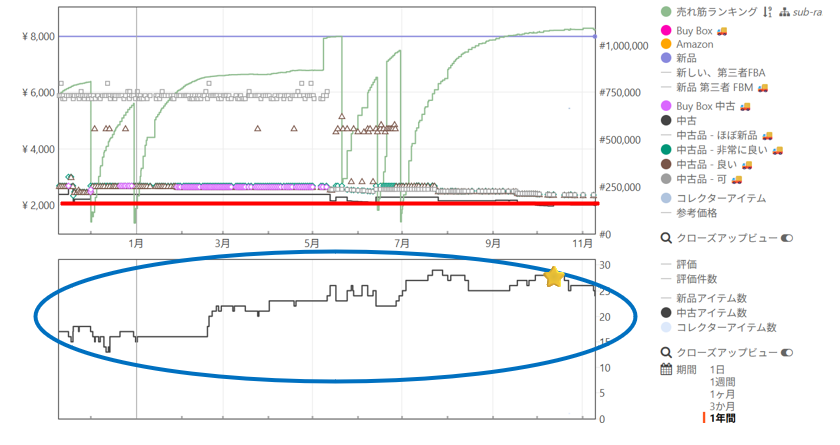The image size is (840, 445).
Task: Click the truck icon next to Buy Box
Action: pyautogui.click(x=721, y=32)
